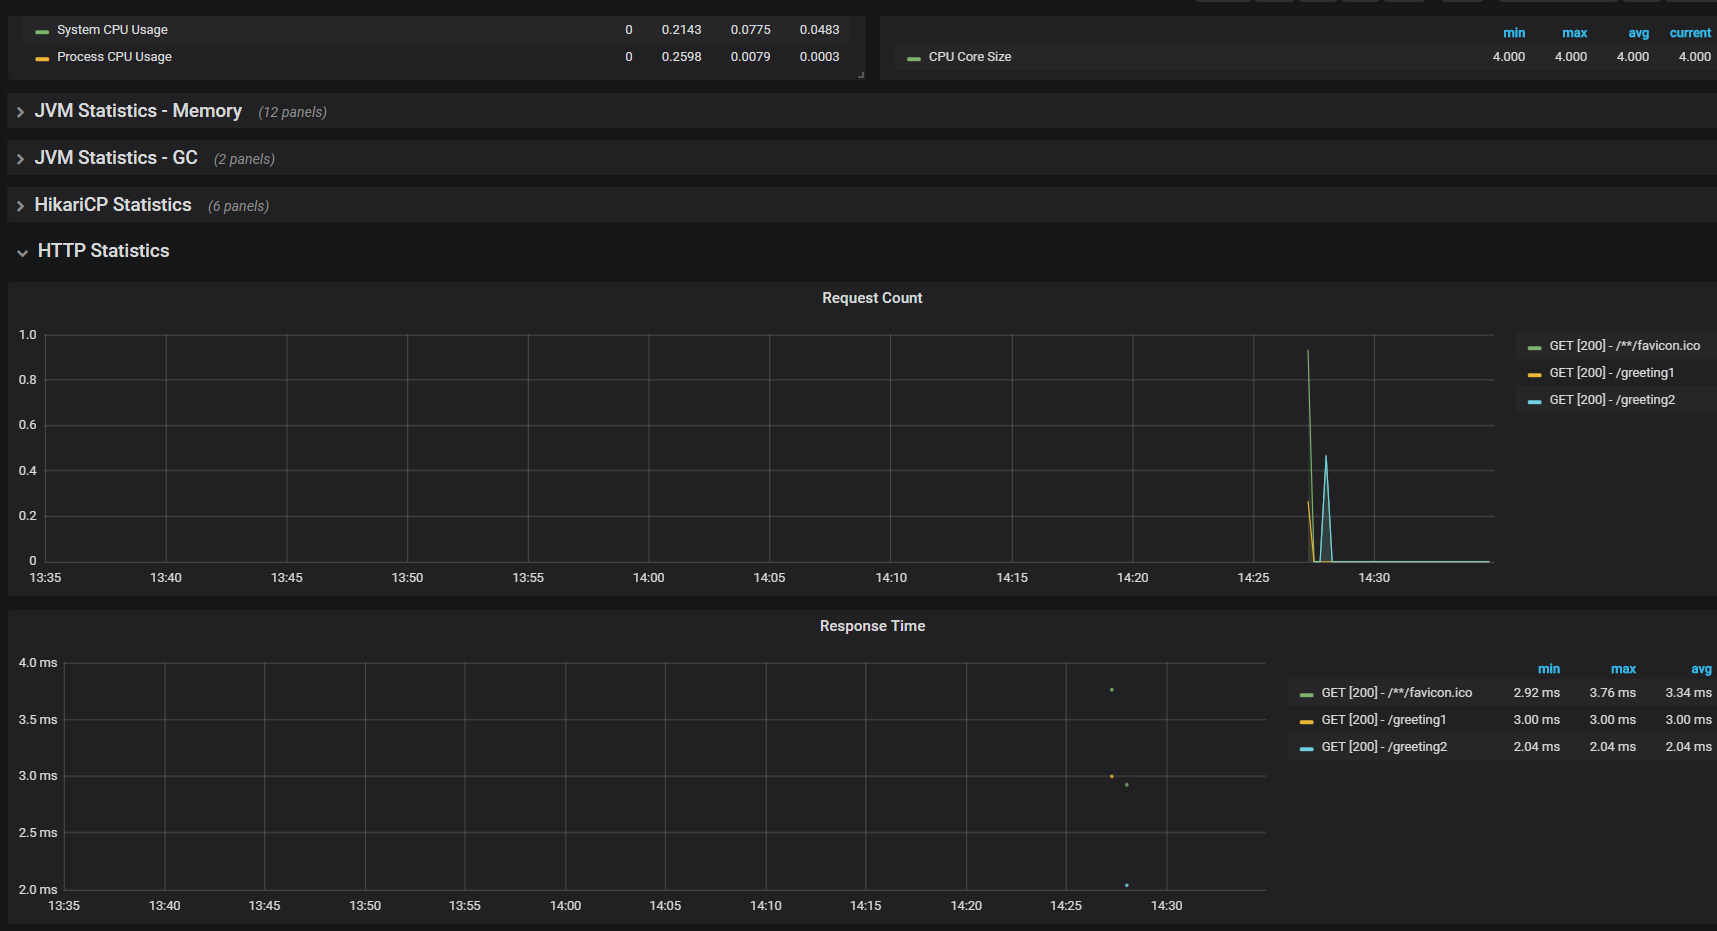Sort CPU Core Size legend by min
The width and height of the screenshot is (1717, 931).
1514,33
